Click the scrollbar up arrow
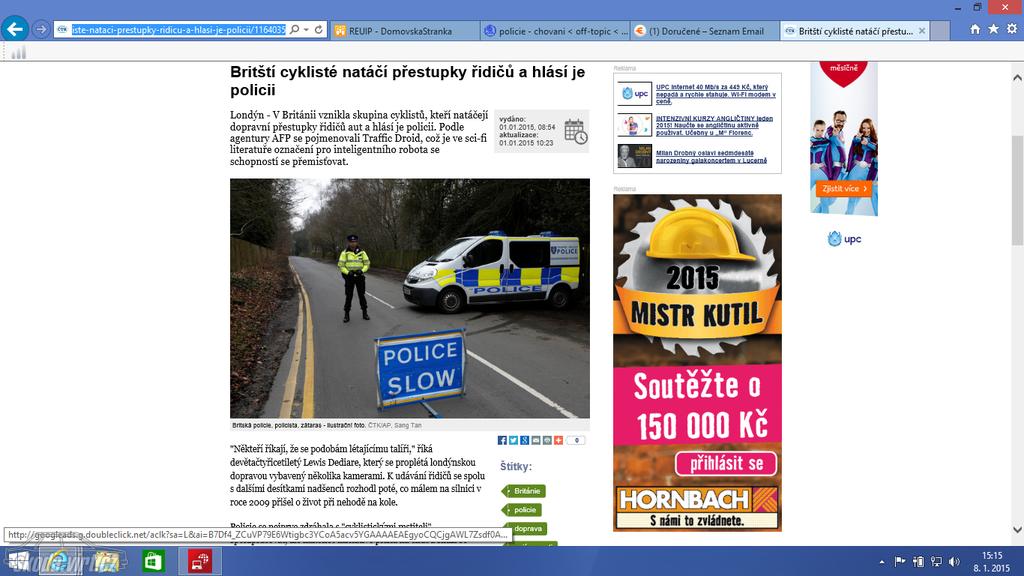Screen dimensions: 1024x576 (1017, 78)
